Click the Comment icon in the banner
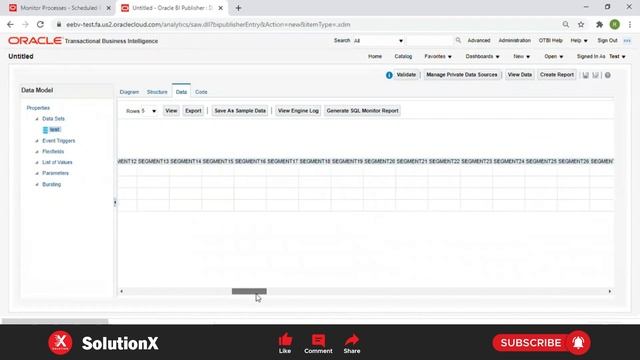The image size is (640, 360). (318, 340)
